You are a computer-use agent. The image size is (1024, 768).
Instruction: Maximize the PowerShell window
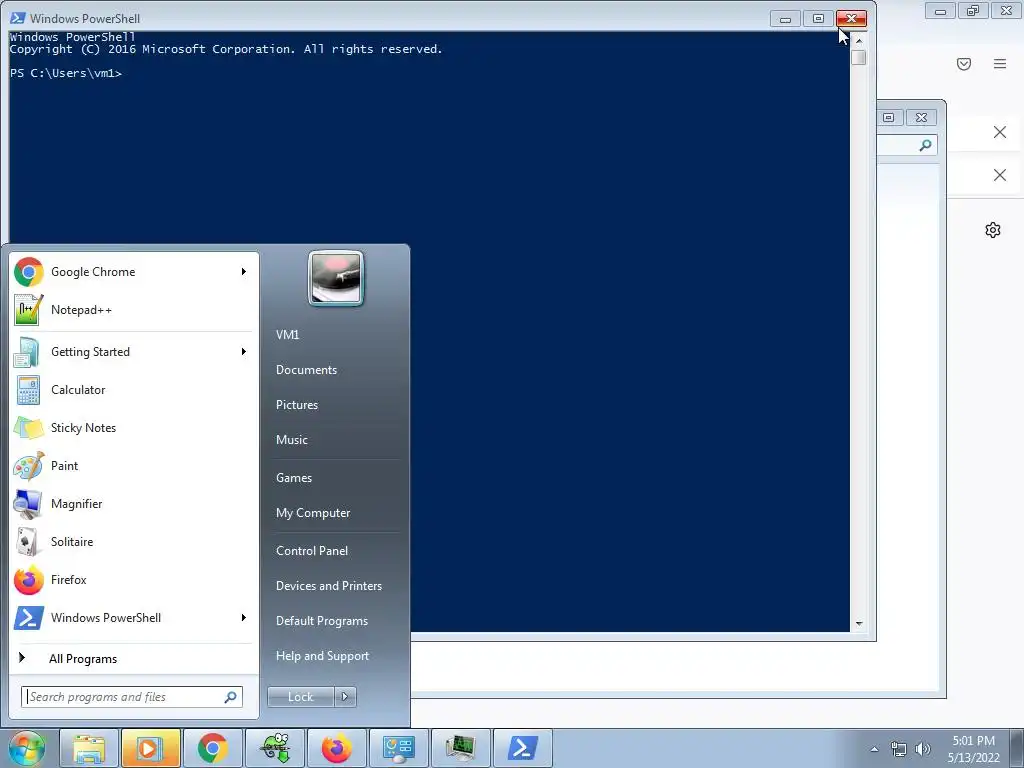(818, 18)
